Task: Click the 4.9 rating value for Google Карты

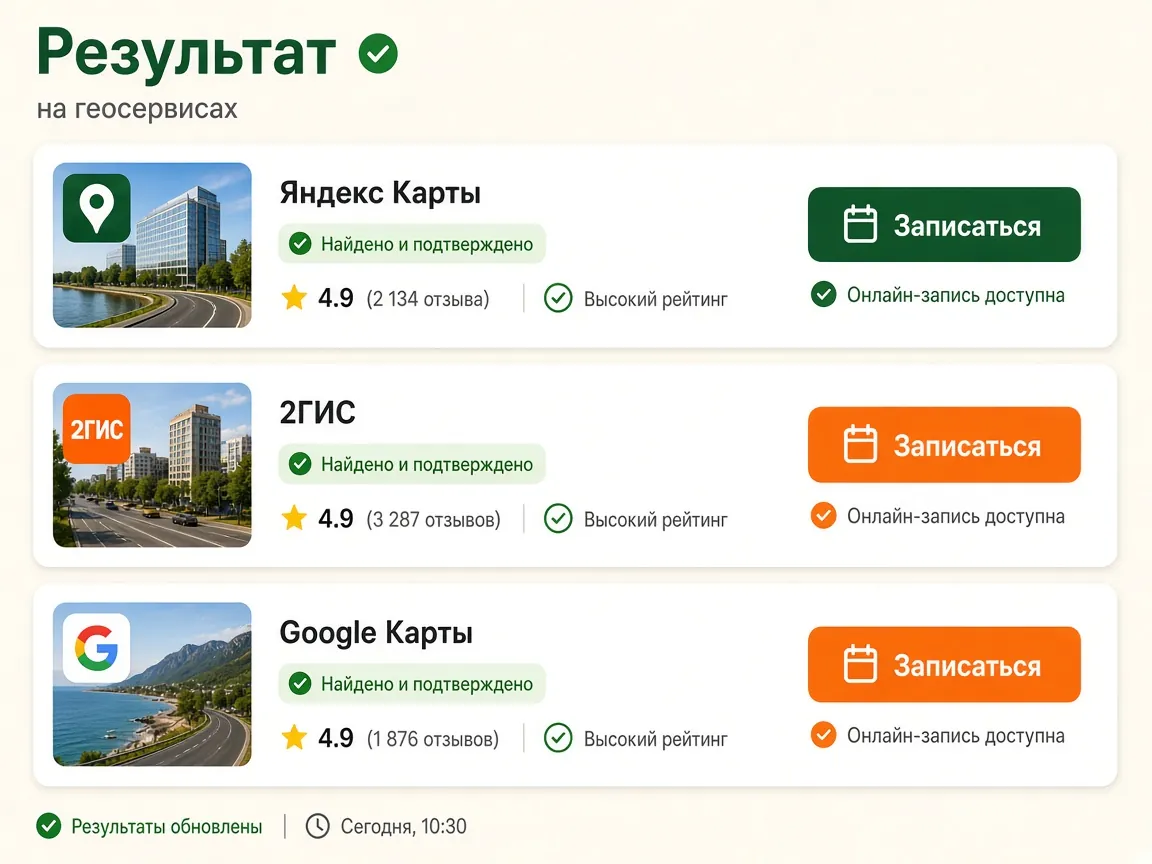Action: tap(336, 738)
